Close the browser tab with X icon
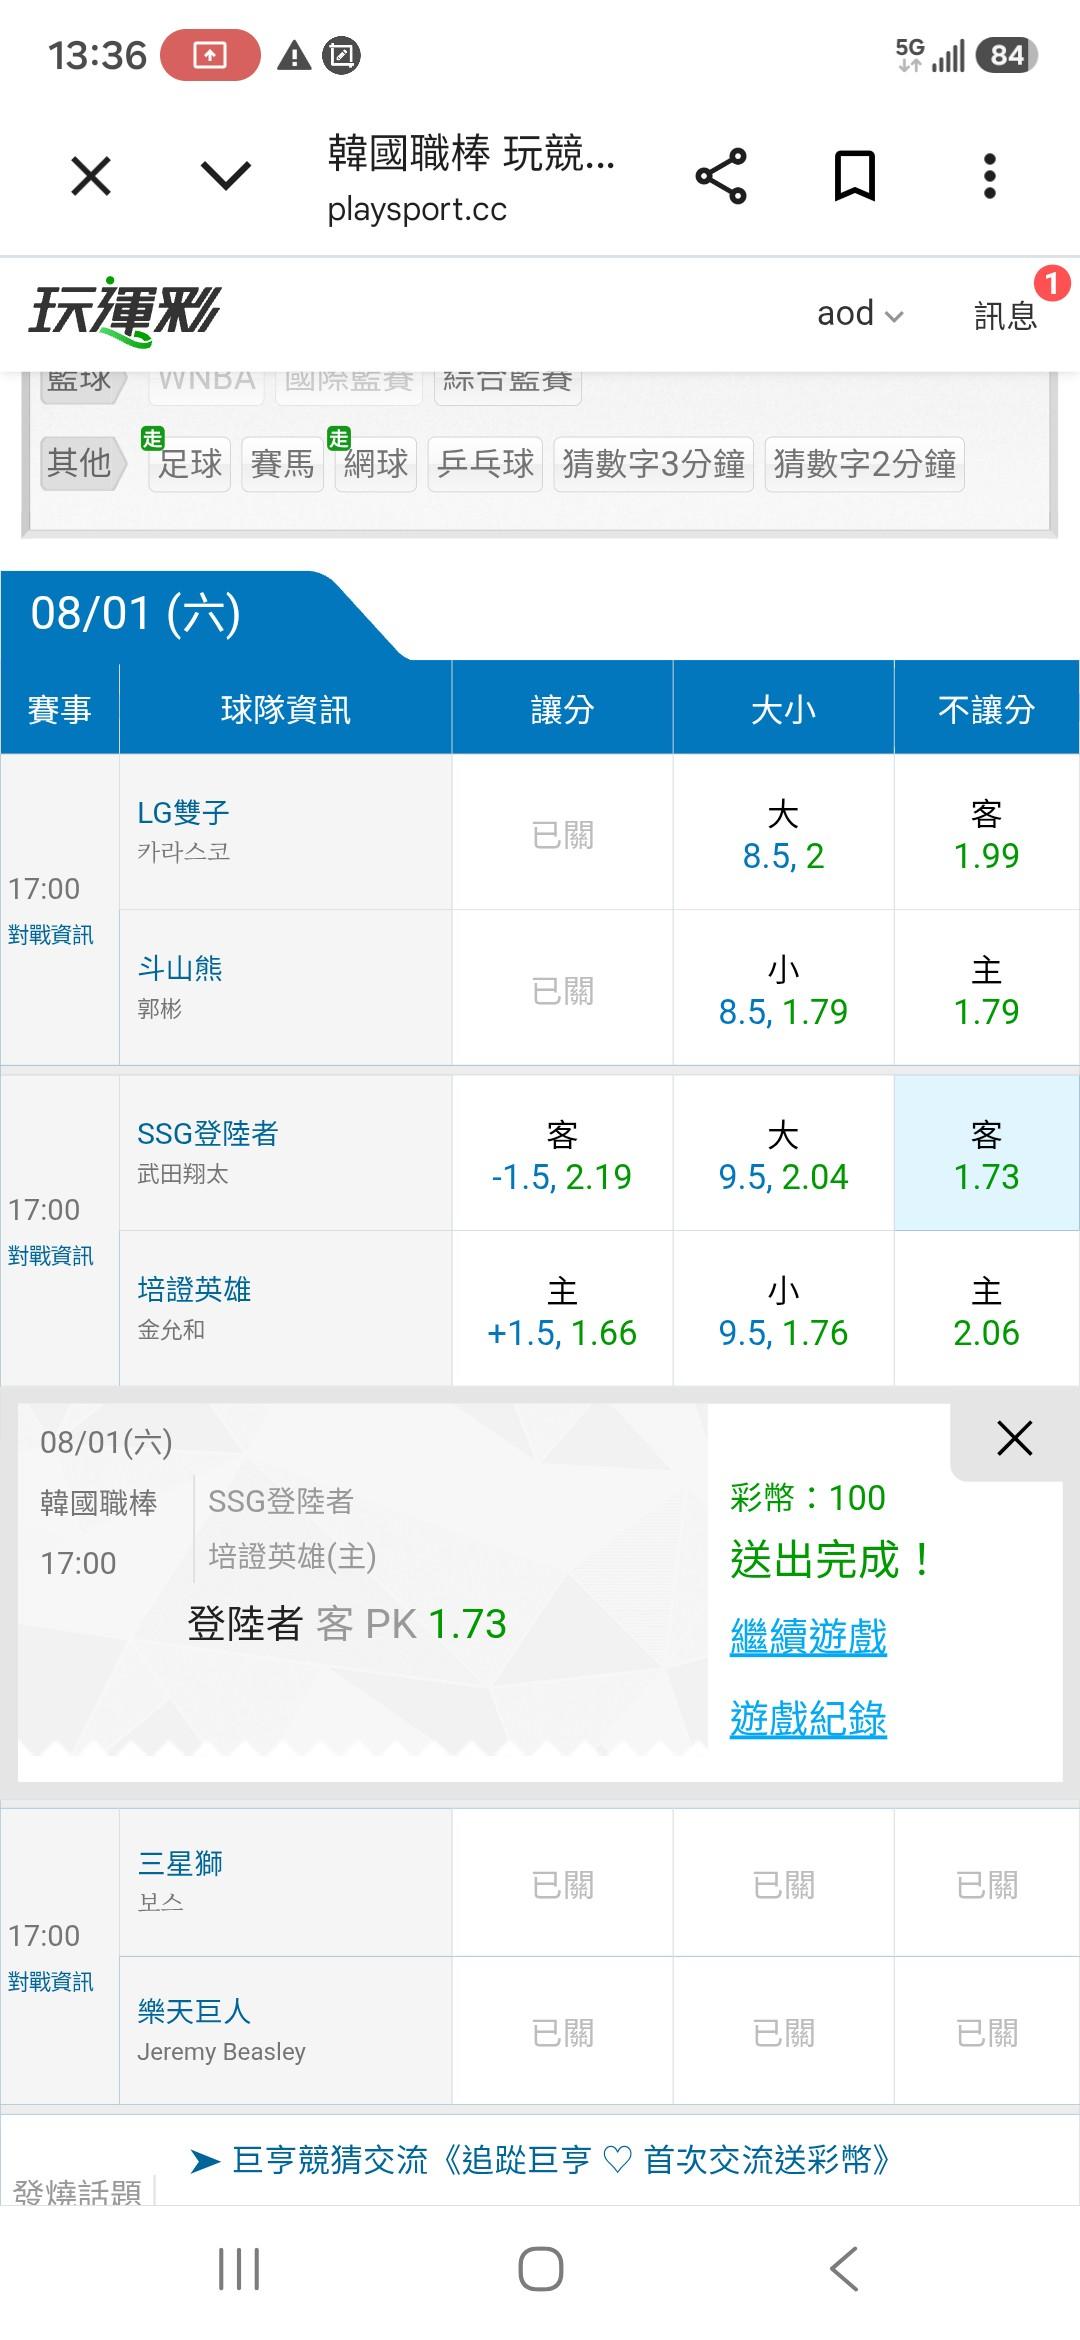1080x2340 pixels. pos(91,177)
